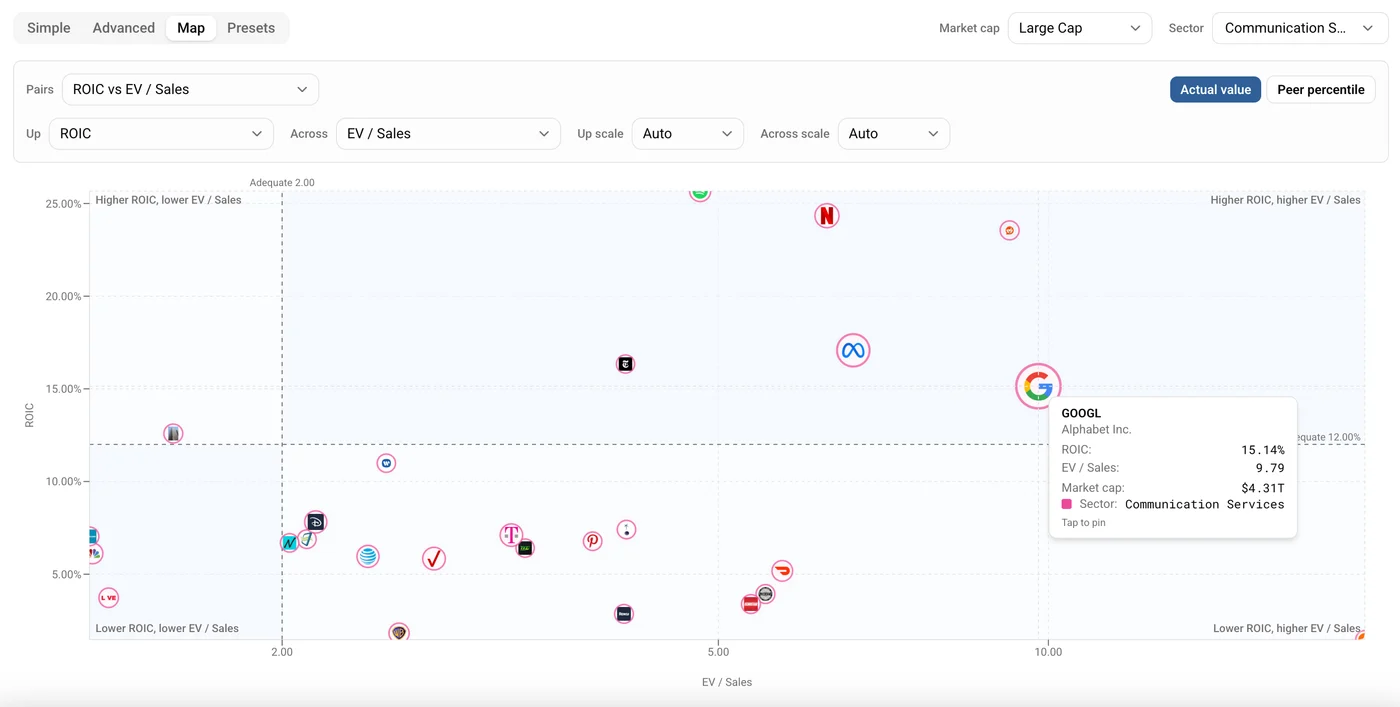Switch to Peer percentile mode
This screenshot has width=1400, height=707.
tap(1321, 89)
